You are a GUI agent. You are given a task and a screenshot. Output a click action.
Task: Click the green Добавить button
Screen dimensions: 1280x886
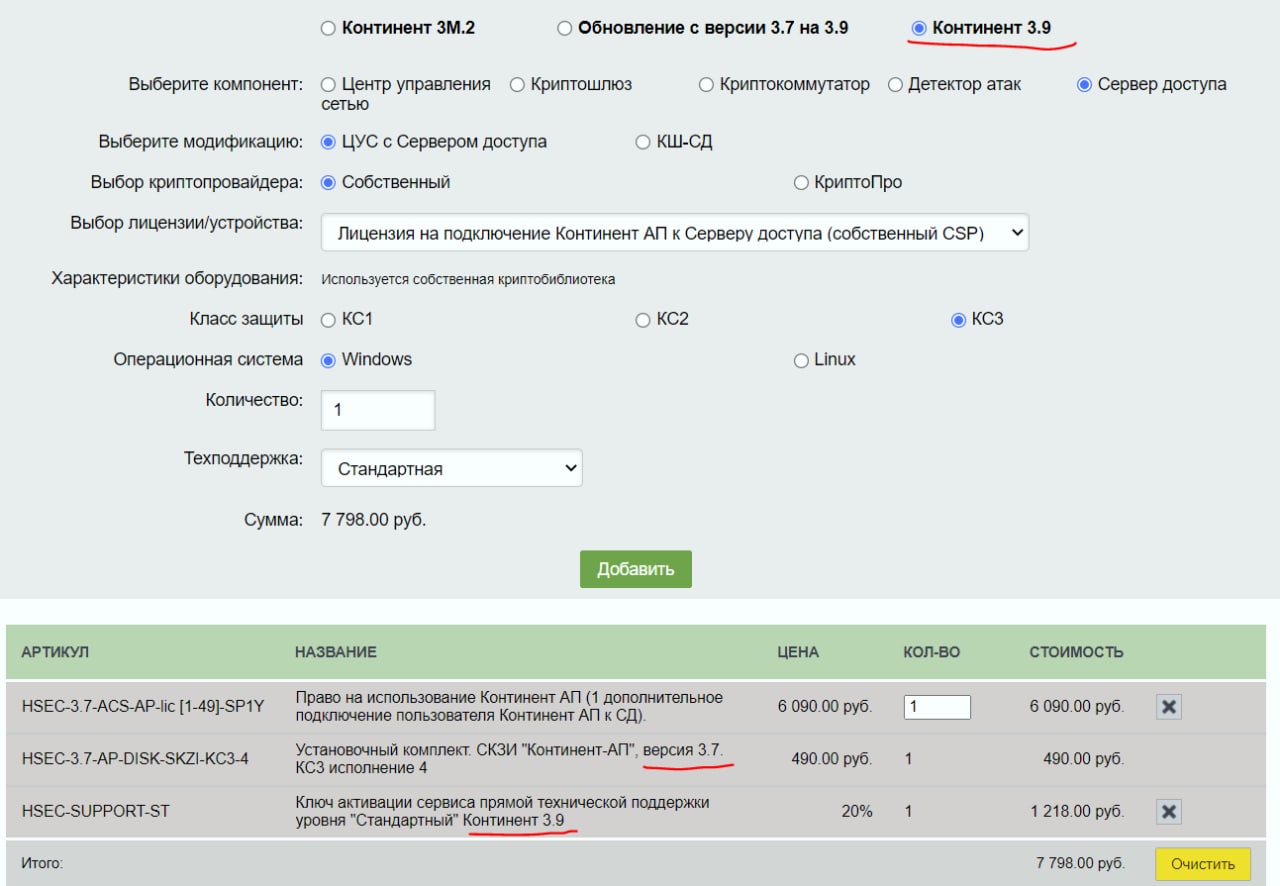click(636, 569)
